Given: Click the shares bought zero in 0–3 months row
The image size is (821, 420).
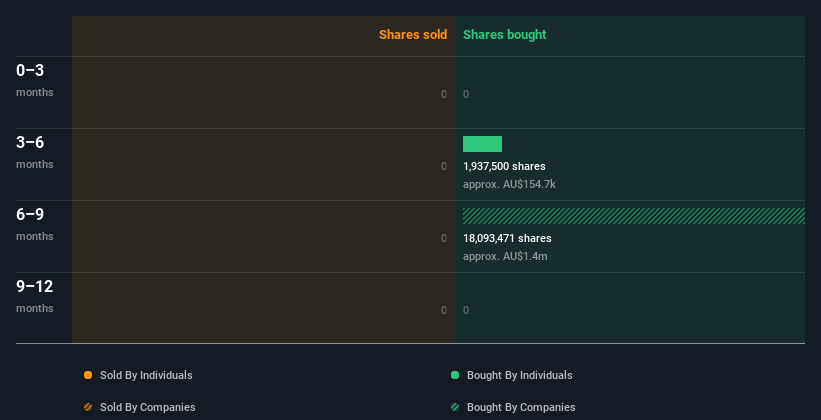Looking at the screenshot, I should 466,94.
